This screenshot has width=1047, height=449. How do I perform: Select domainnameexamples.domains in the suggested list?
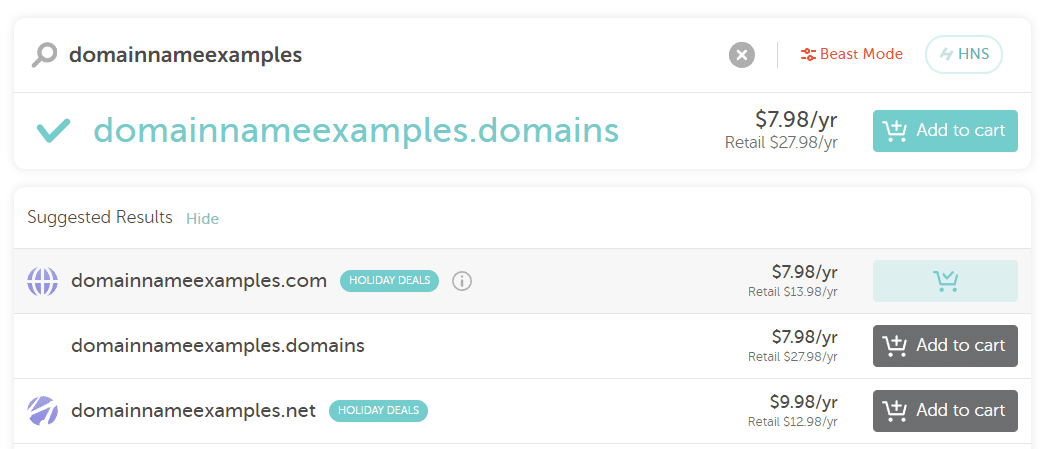(218, 346)
